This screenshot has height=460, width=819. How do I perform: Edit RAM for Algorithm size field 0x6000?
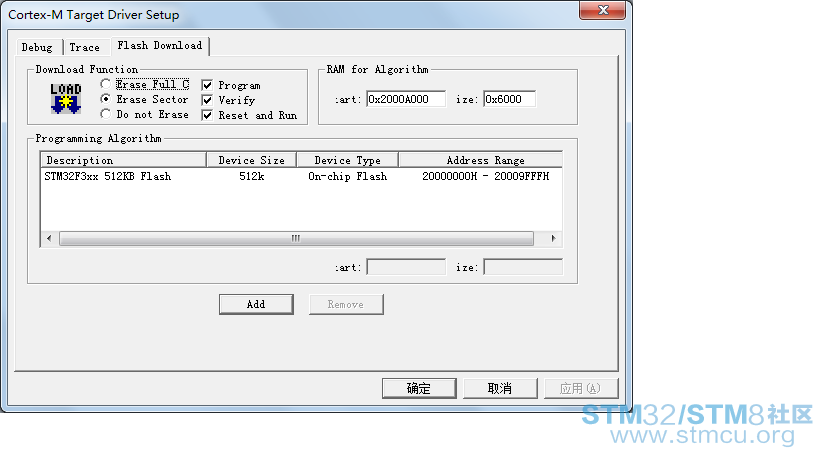coord(510,99)
